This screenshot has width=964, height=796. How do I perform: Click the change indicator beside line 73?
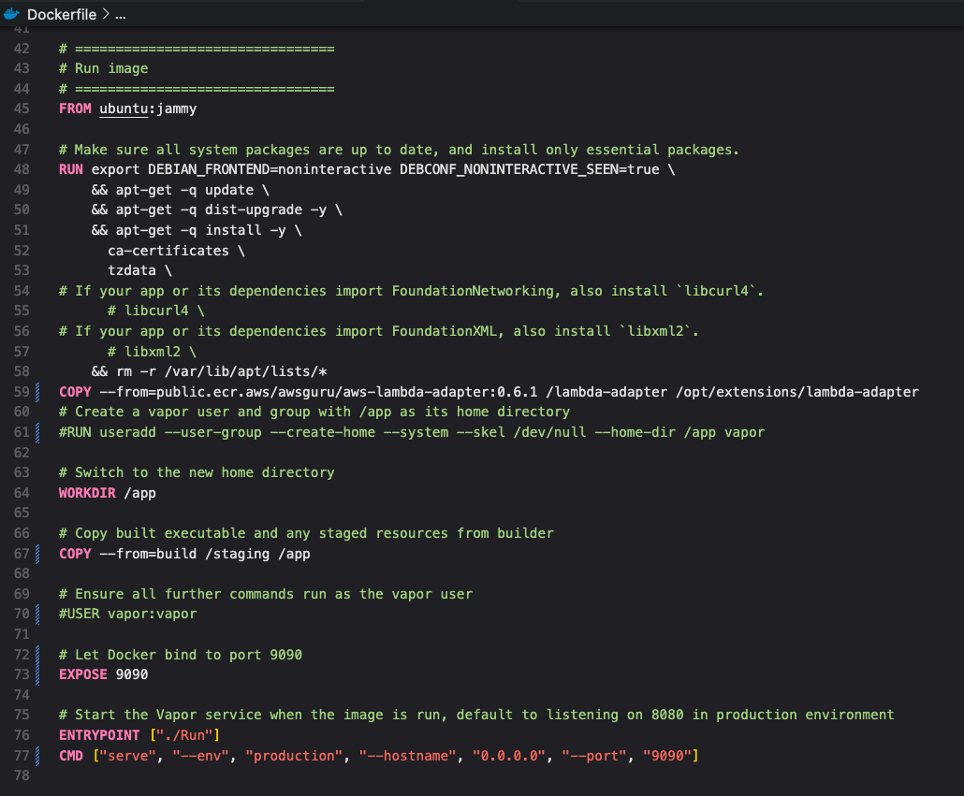point(39,674)
